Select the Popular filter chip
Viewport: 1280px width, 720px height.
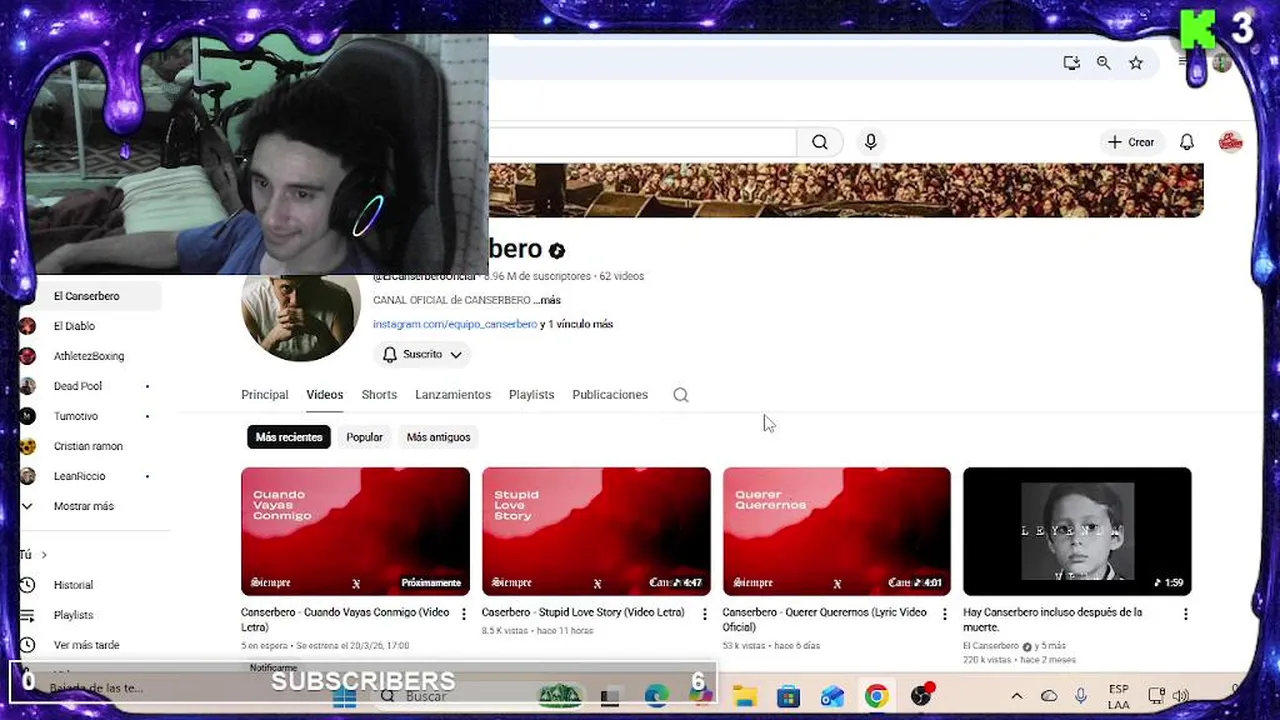pos(364,437)
